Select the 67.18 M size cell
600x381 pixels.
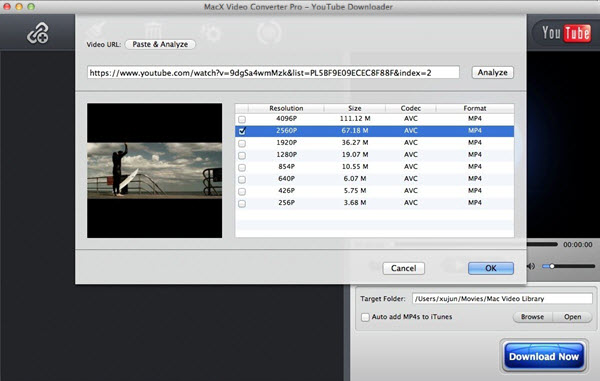(355, 131)
